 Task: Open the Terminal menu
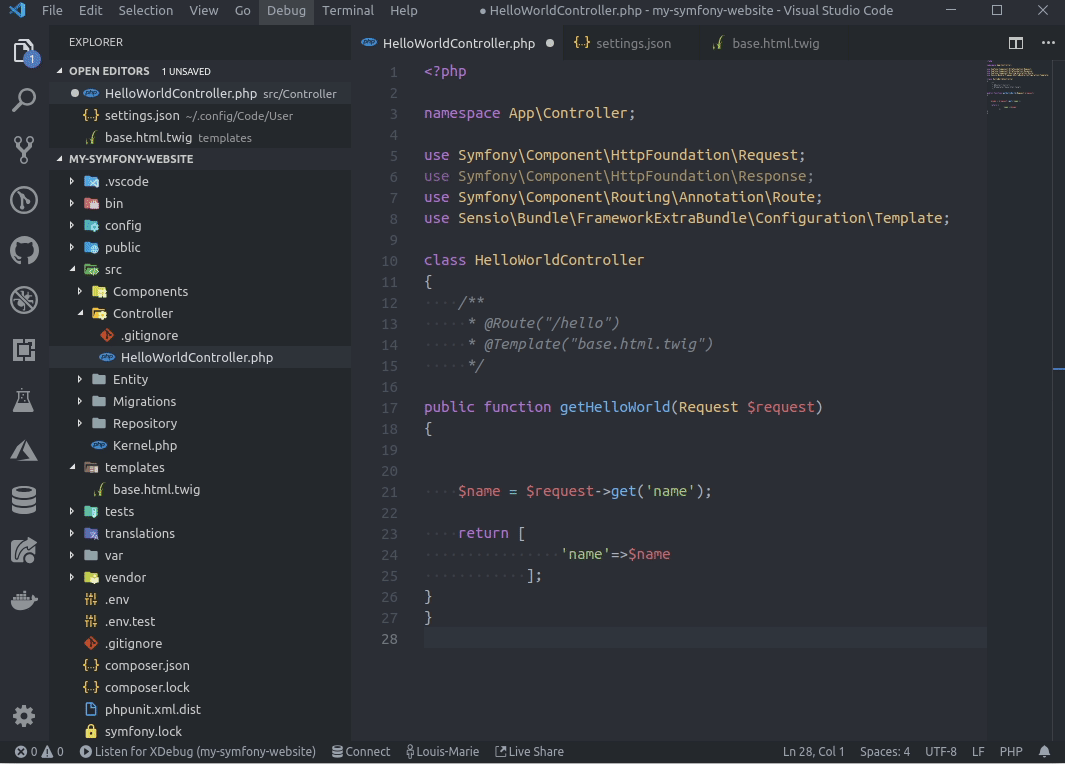348,10
